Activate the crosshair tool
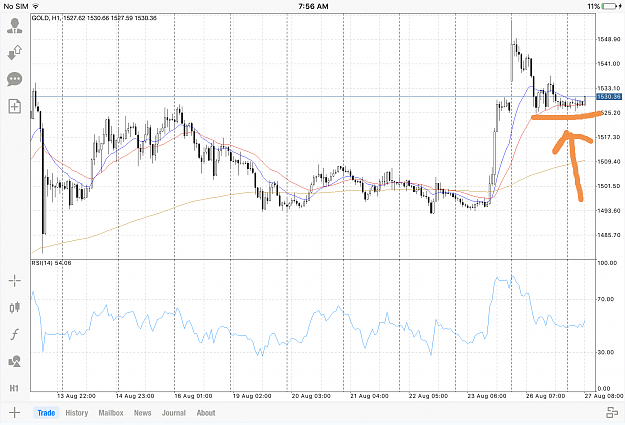The image size is (625, 425). click(15, 281)
